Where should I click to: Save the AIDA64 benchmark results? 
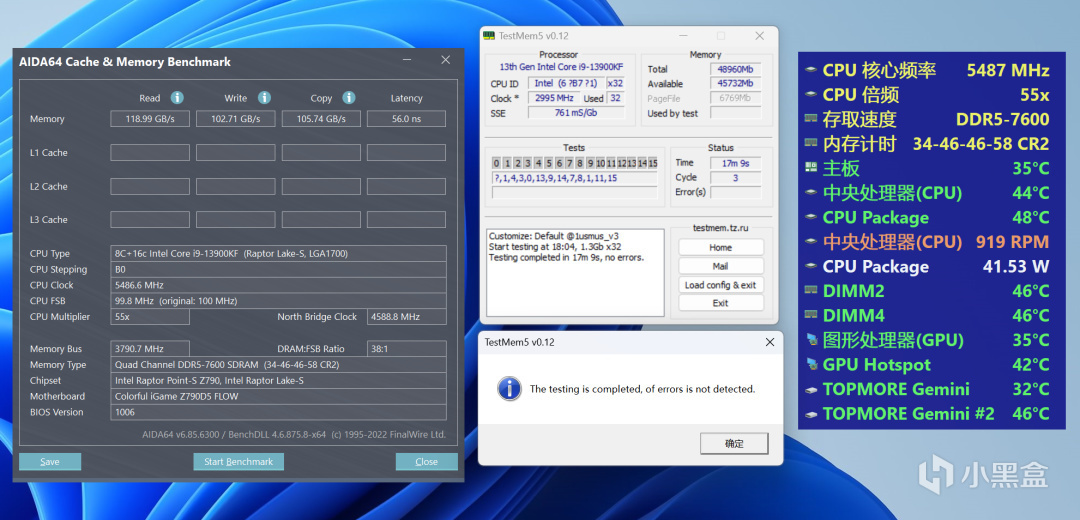[x=50, y=462]
